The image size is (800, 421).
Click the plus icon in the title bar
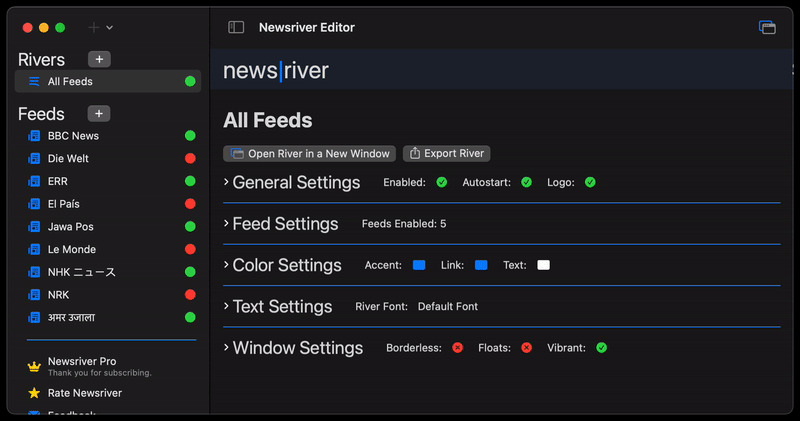[x=93, y=28]
